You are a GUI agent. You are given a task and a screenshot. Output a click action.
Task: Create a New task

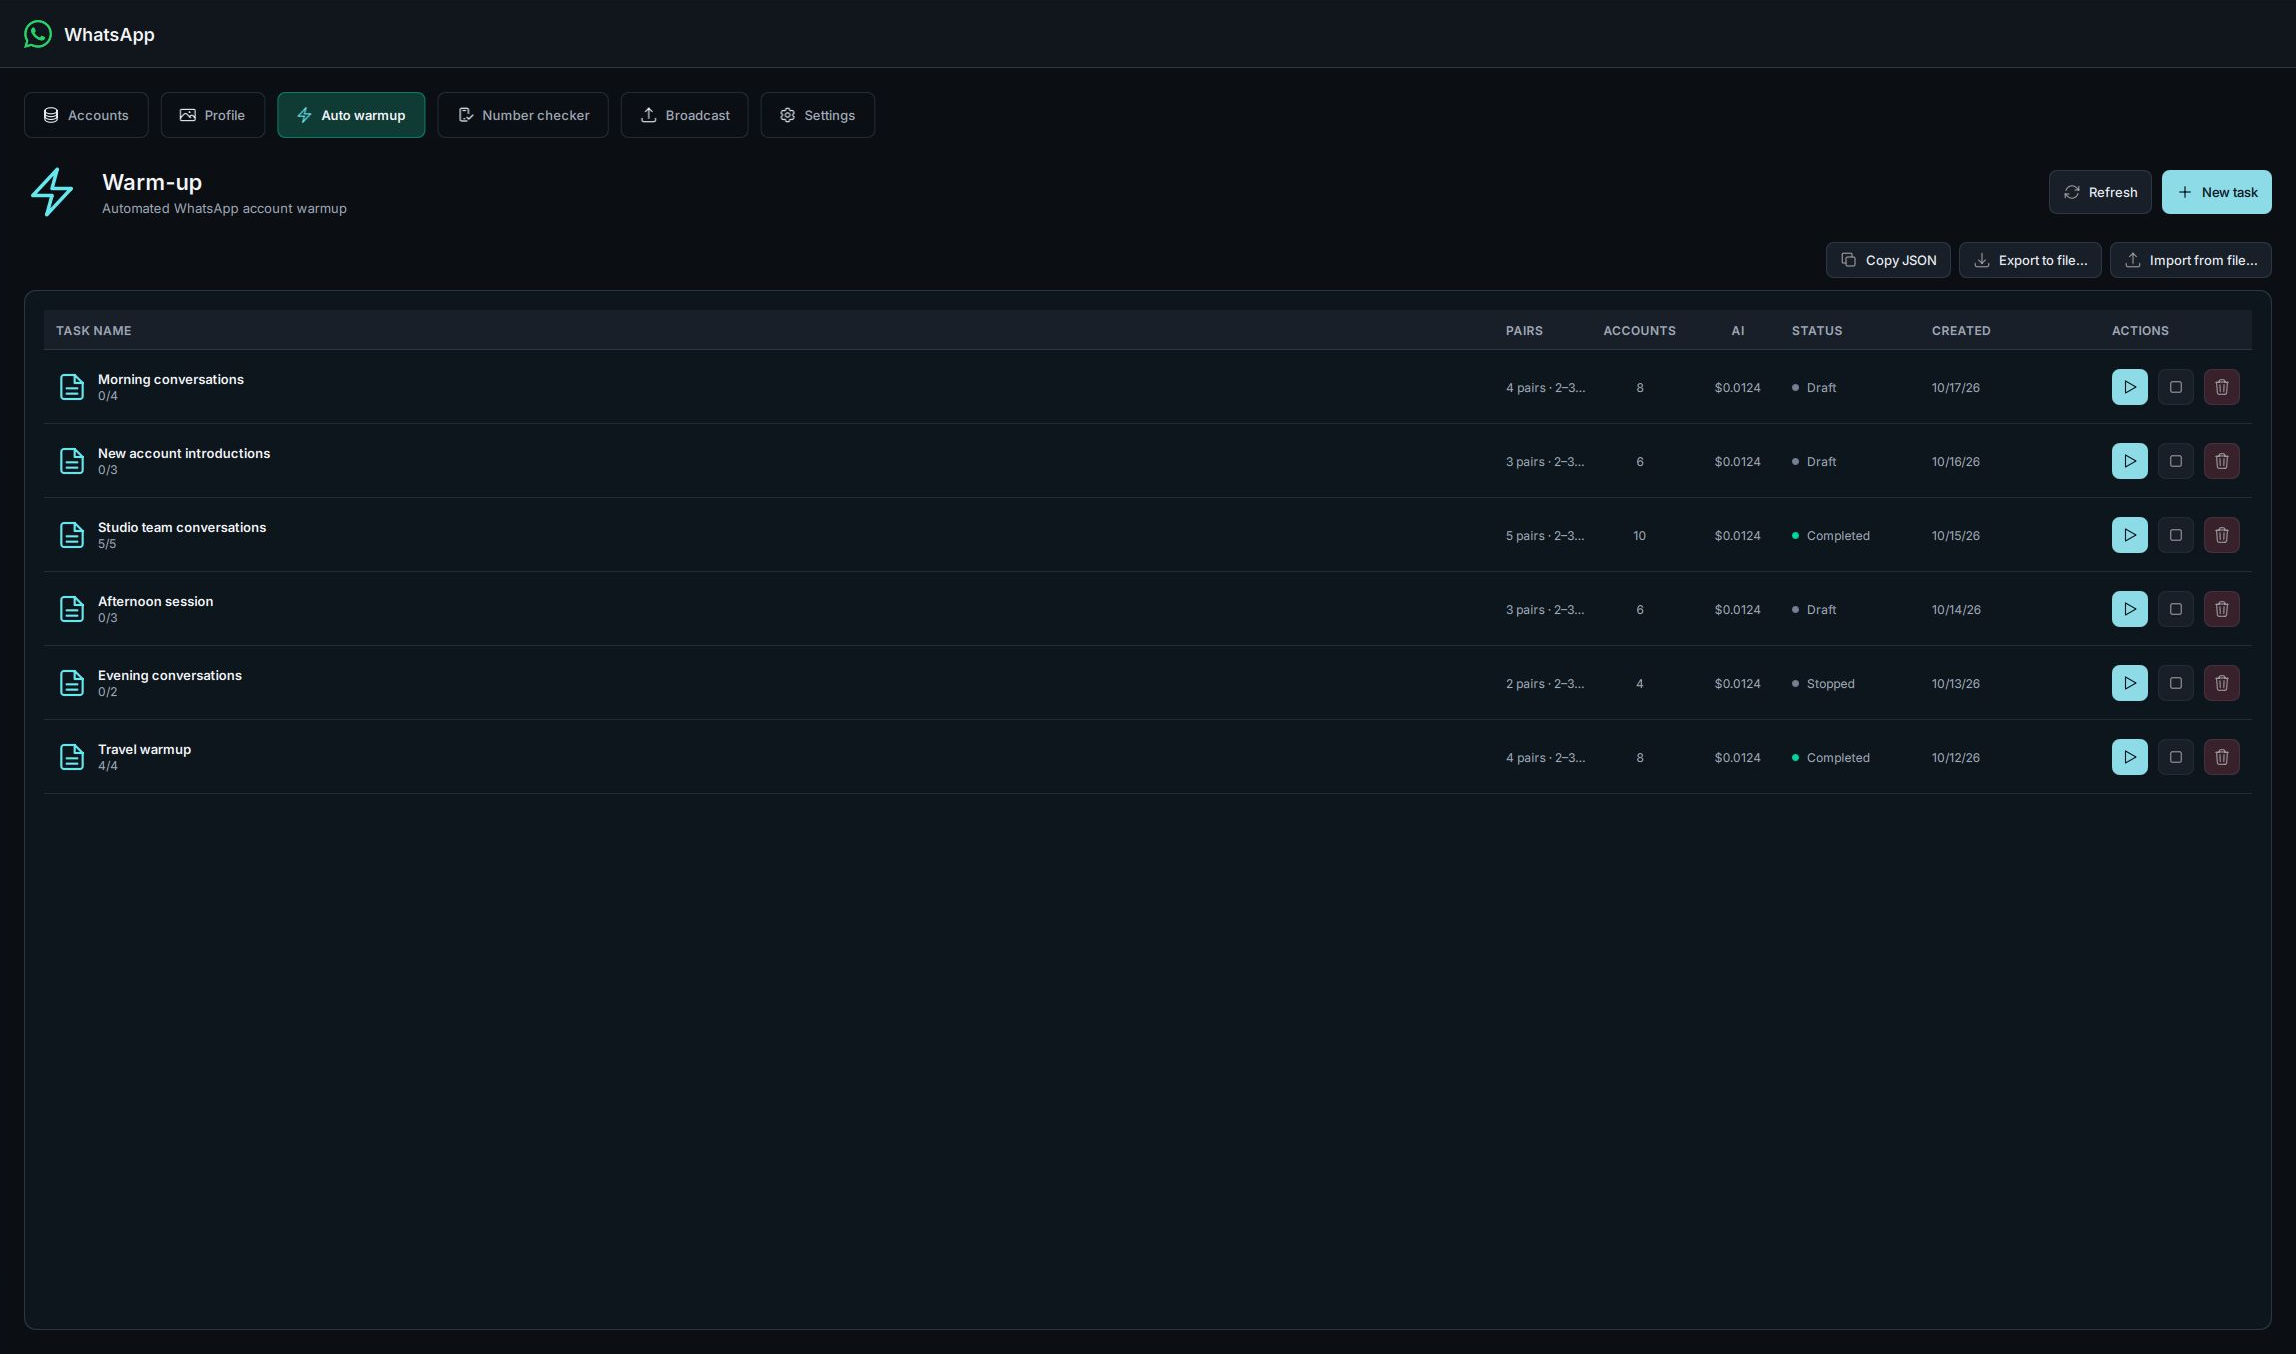[x=2216, y=192]
